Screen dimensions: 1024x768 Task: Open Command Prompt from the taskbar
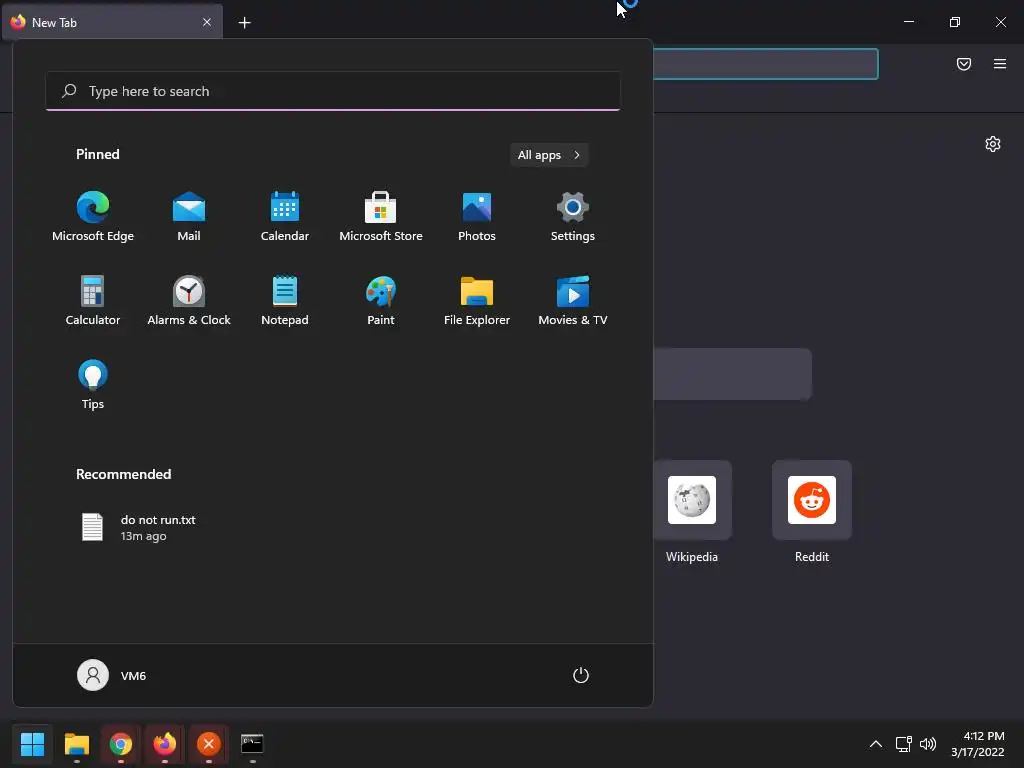(252, 744)
